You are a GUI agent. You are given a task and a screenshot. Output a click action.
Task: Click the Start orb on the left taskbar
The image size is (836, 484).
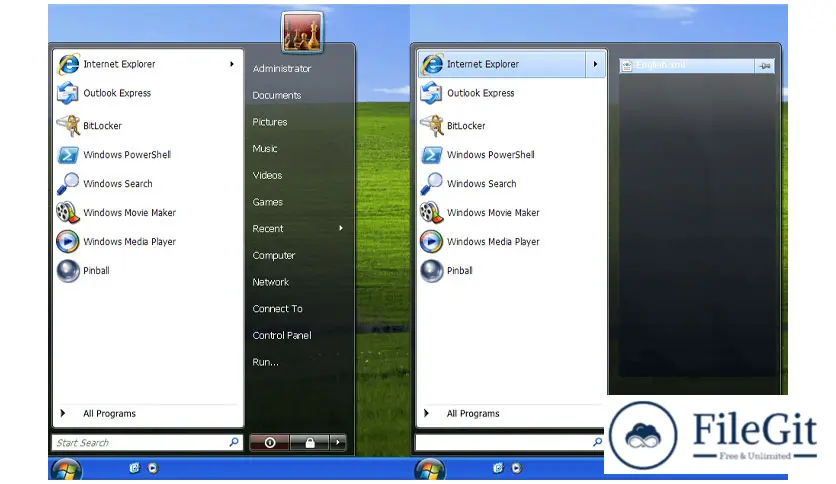pos(66,469)
